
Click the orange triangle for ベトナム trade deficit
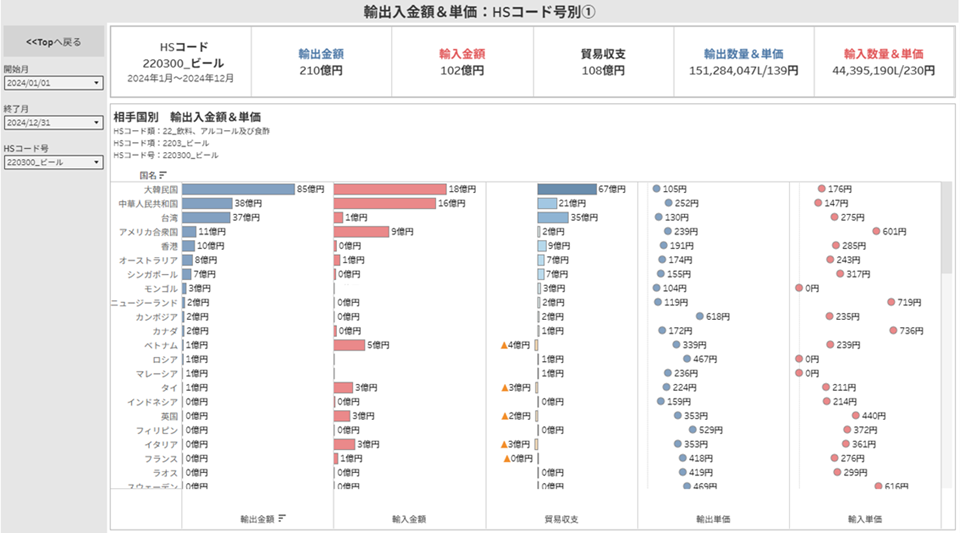pos(505,345)
